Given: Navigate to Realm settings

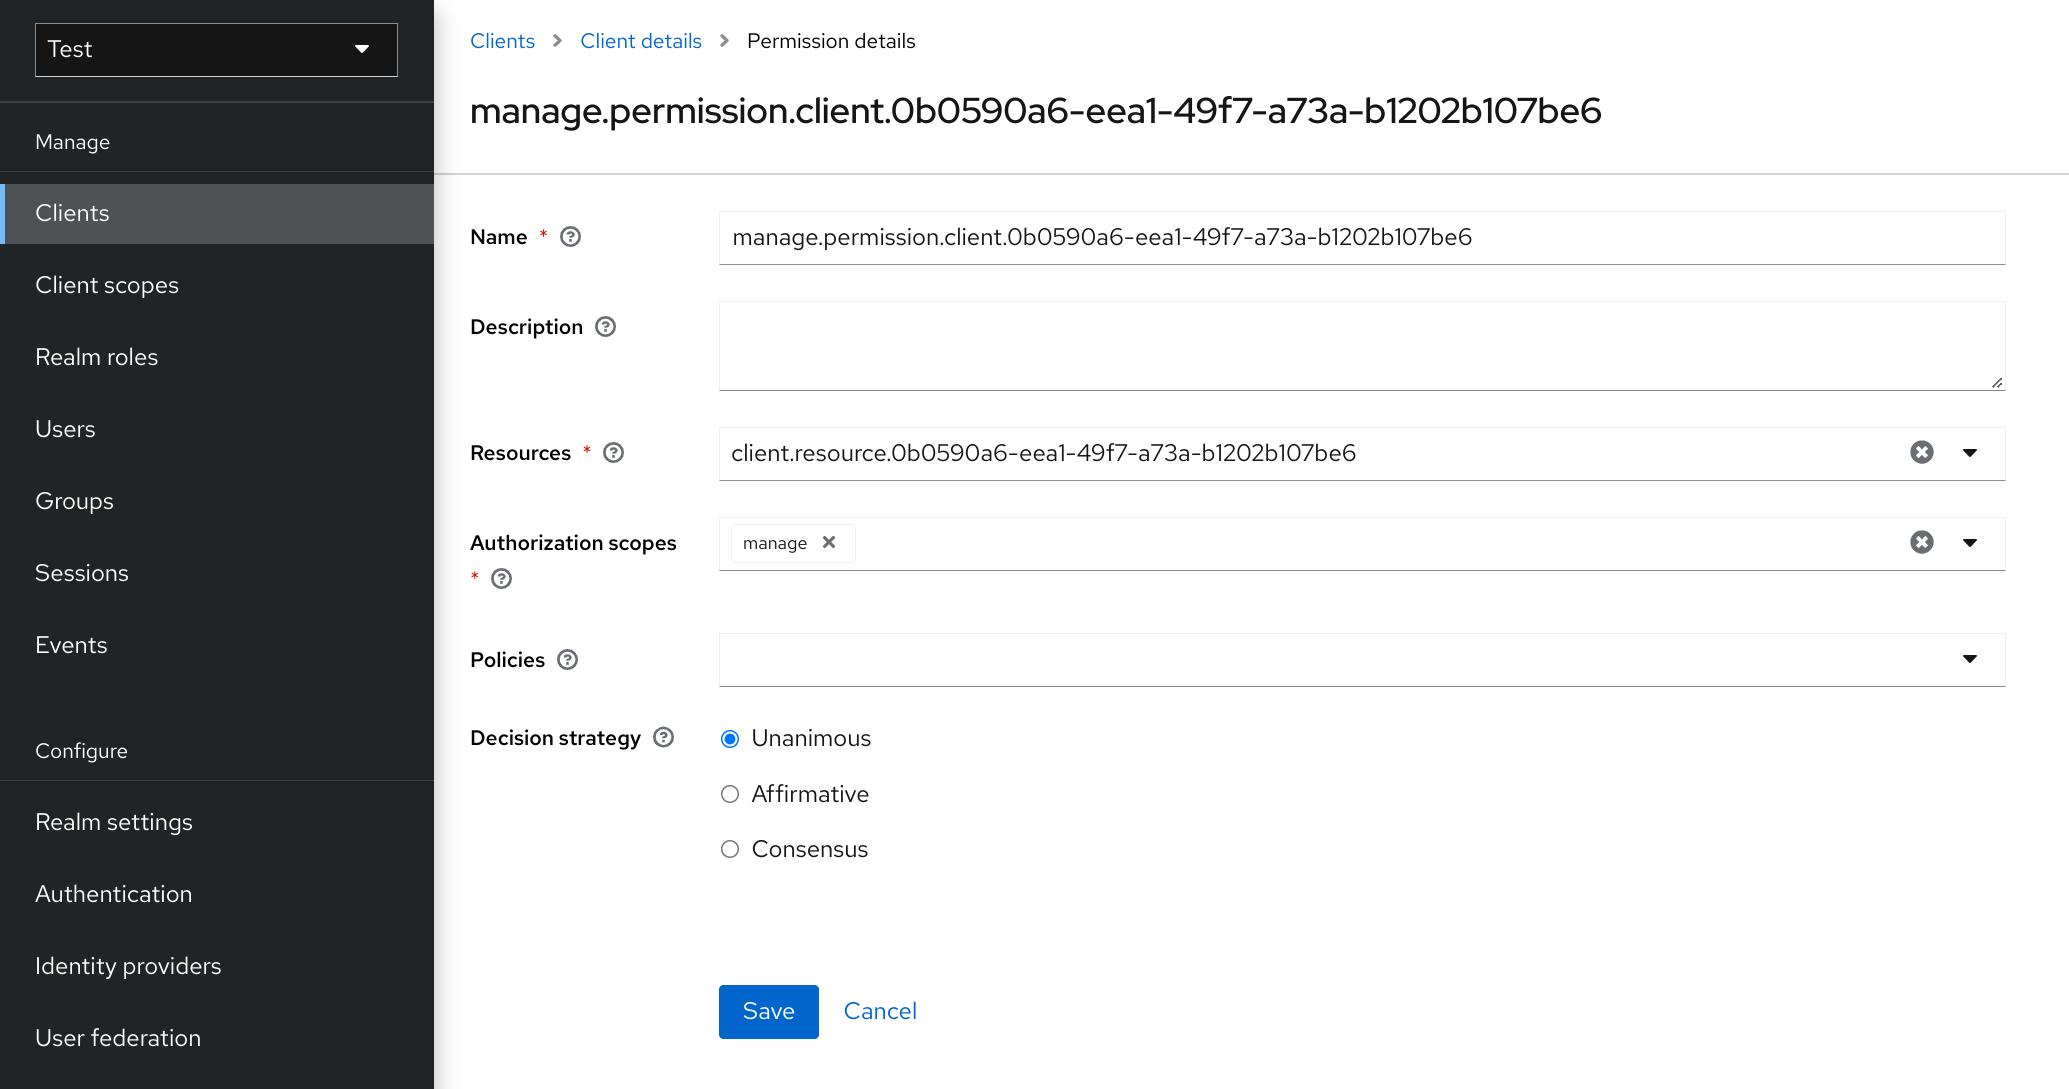Looking at the screenshot, I should coord(114,821).
